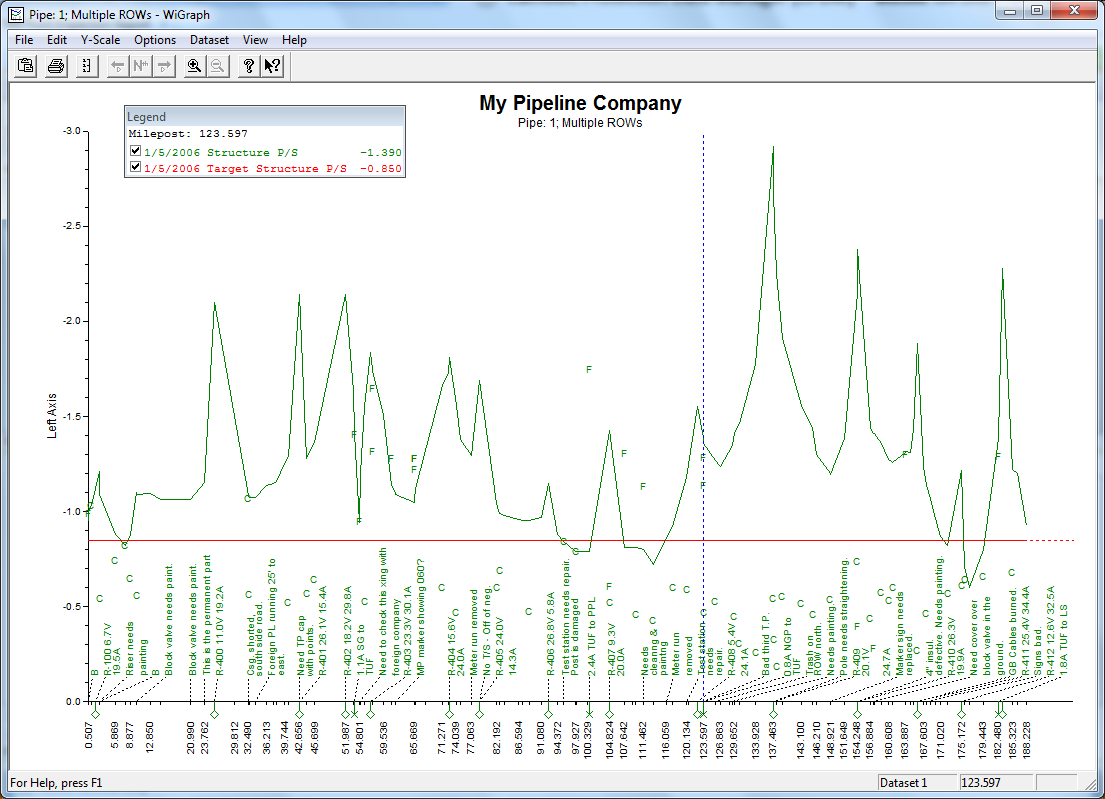Screen dimensions: 1105x799
Task: Click the Pipe: 1; Multiple ROWs subtitle
Action: click(580, 123)
